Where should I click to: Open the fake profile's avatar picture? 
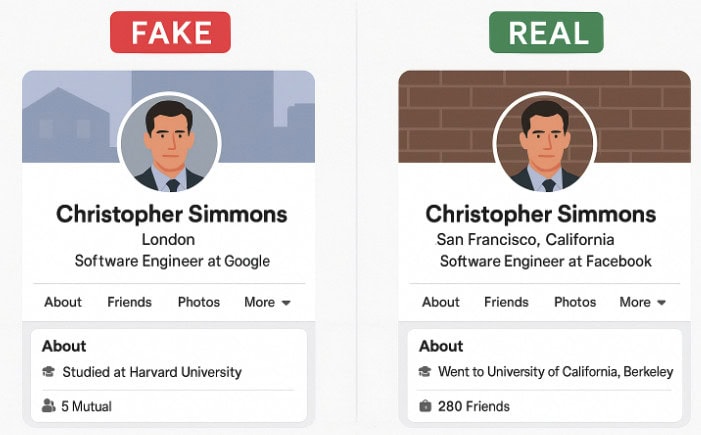(x=168, y=146)
